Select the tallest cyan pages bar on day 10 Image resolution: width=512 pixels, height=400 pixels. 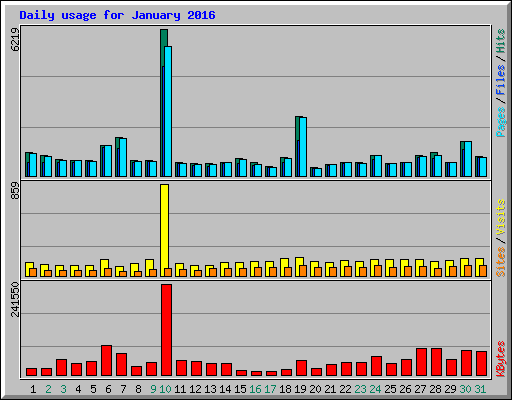(168, 111)
